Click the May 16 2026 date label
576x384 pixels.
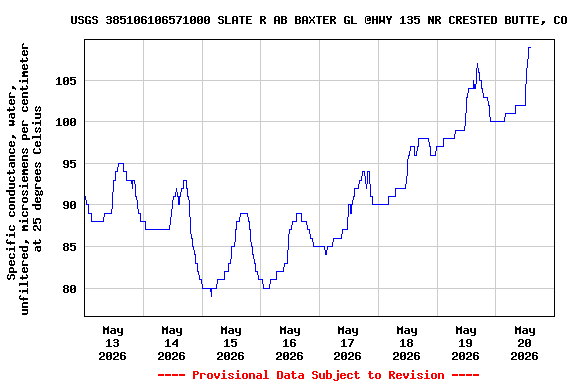(289, 343)
